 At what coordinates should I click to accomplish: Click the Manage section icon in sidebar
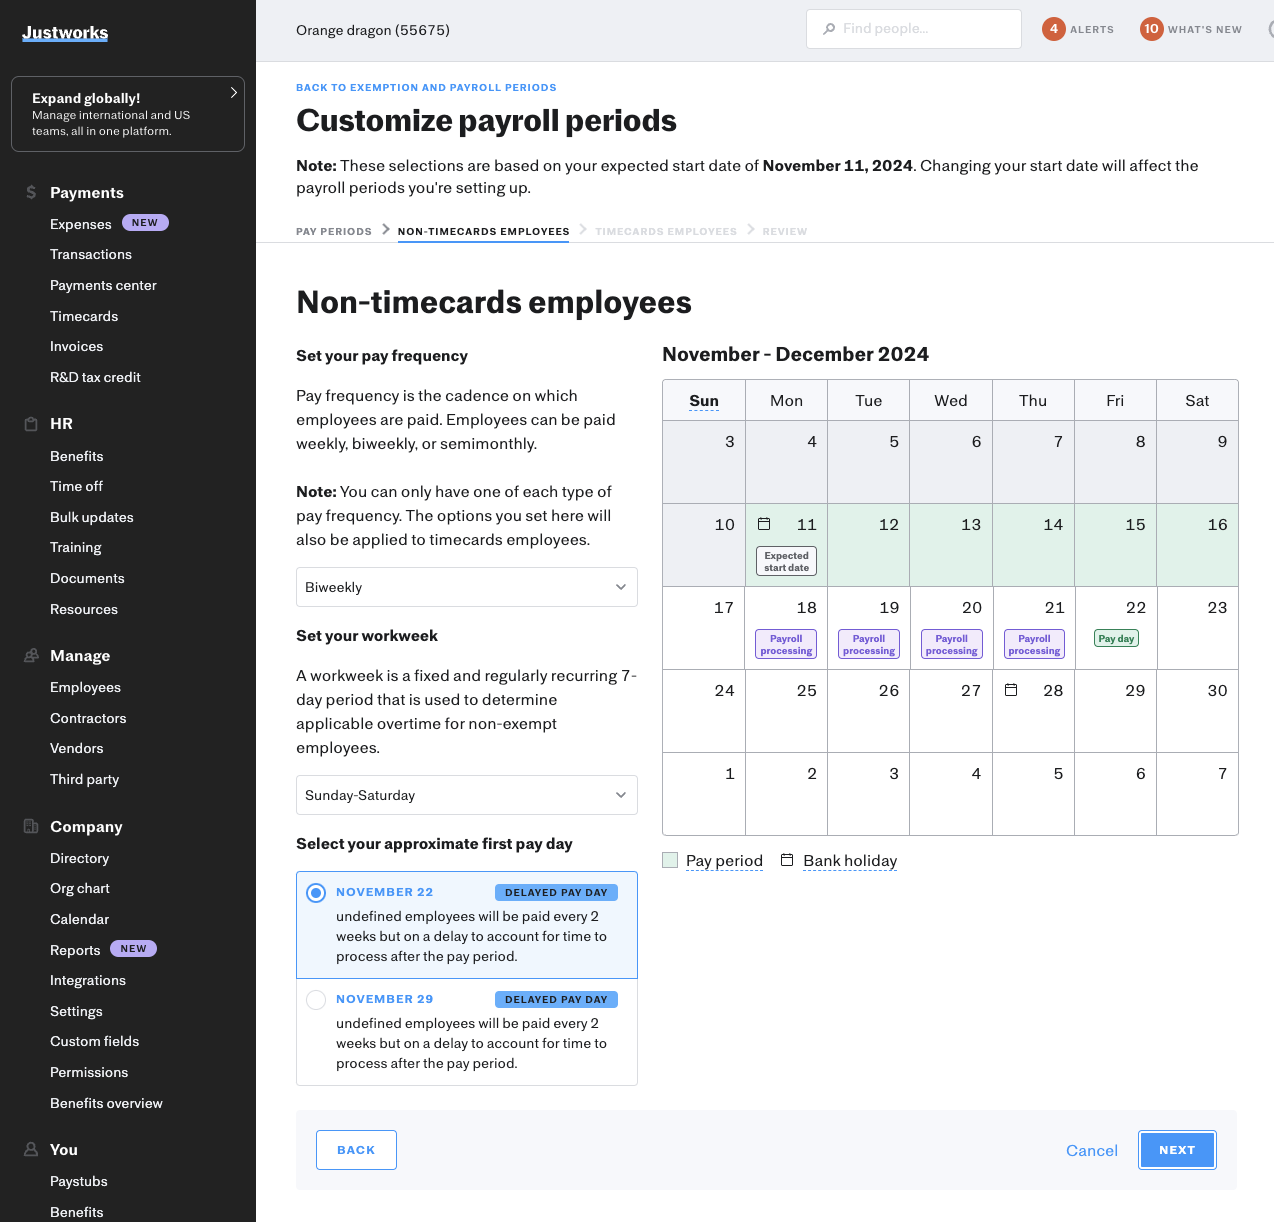(x=30, y=655)
